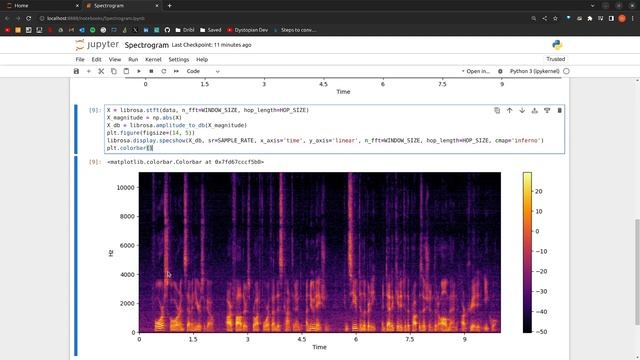Open the Dystopian Dev bookmark
The image size is (640, 360).
248,30
